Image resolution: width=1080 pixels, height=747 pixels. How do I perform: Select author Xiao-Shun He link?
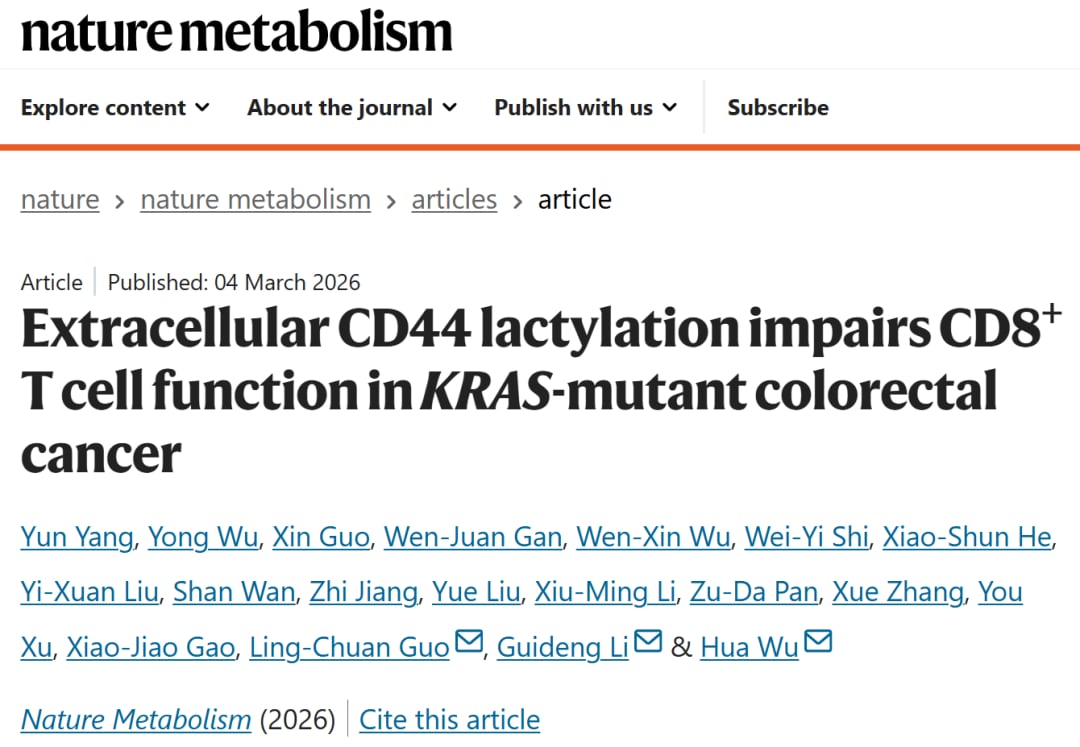click(967, 538)
